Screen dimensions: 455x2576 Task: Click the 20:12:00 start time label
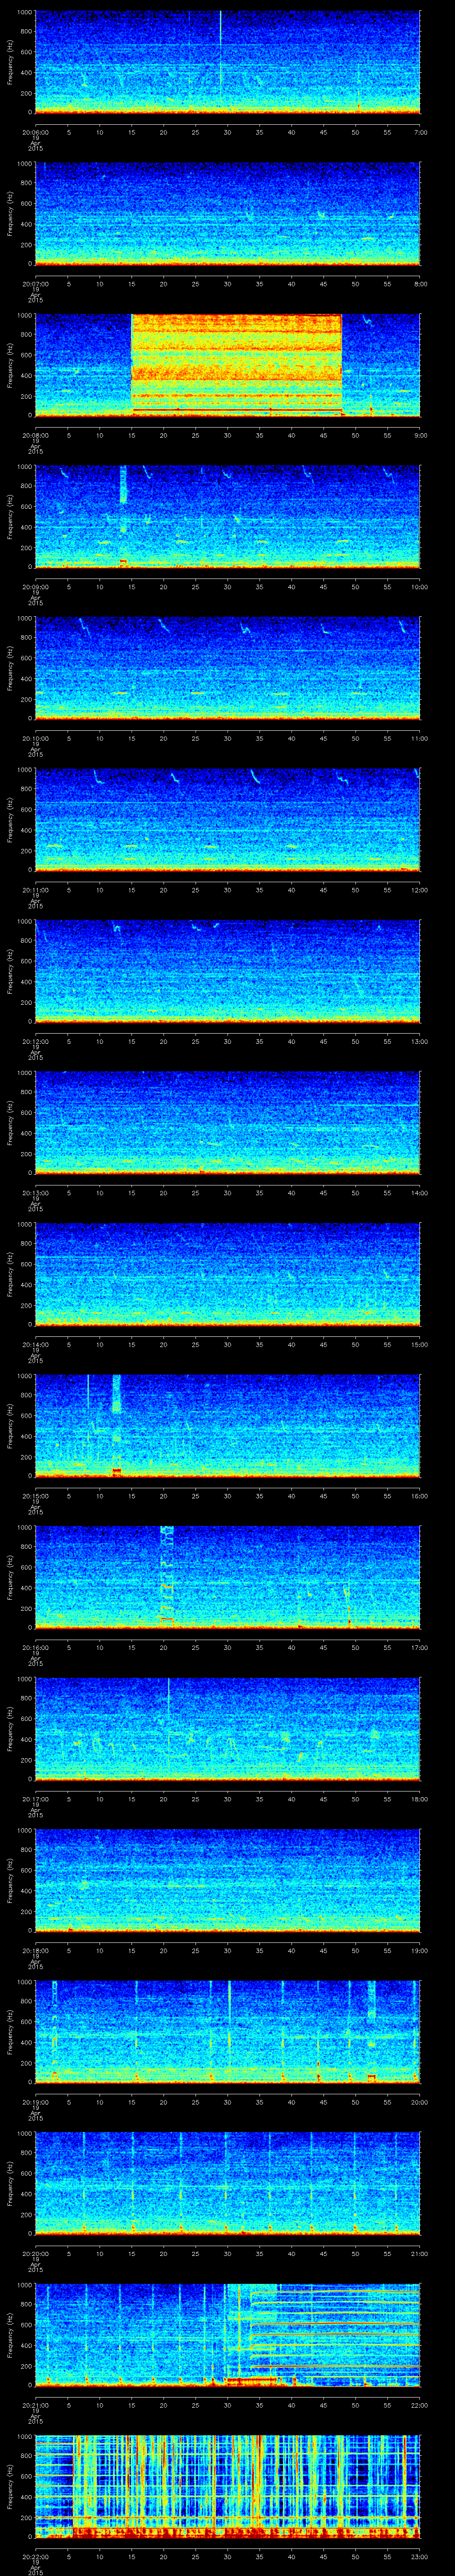click(35, 1041)
